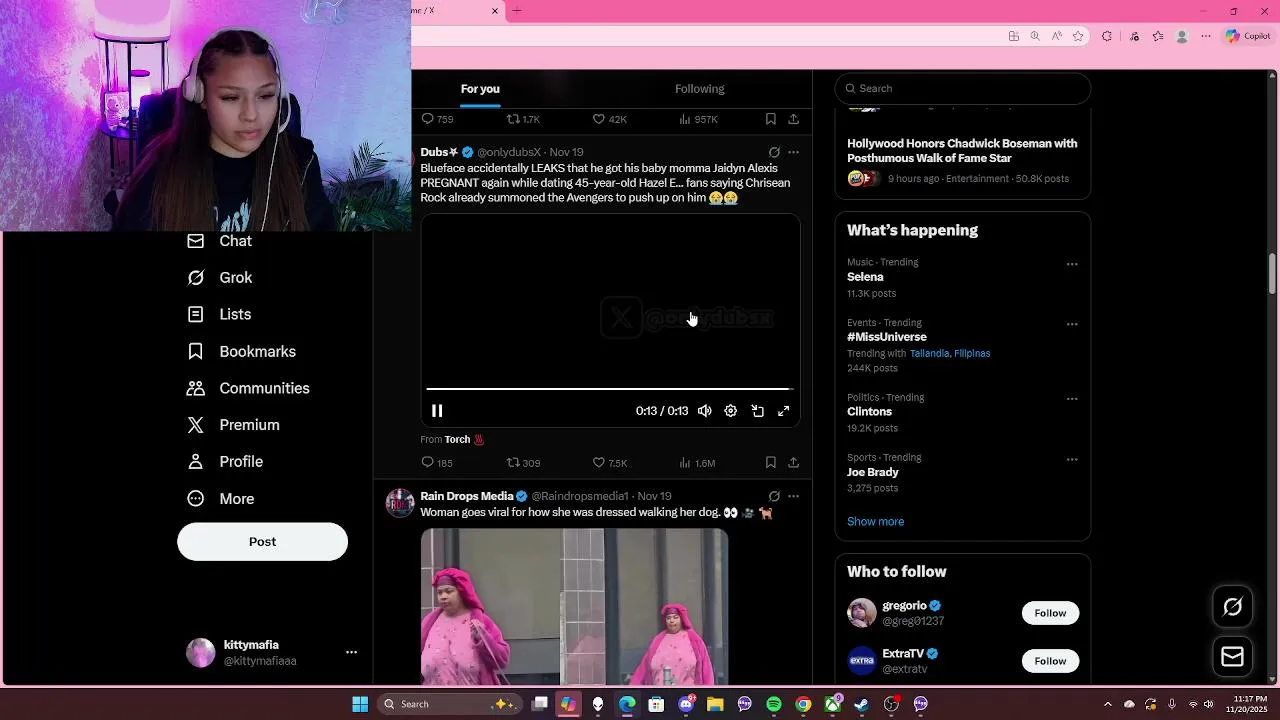
Task: Open the pink-dressed woman video thumbnail
Action: [574, 607]
